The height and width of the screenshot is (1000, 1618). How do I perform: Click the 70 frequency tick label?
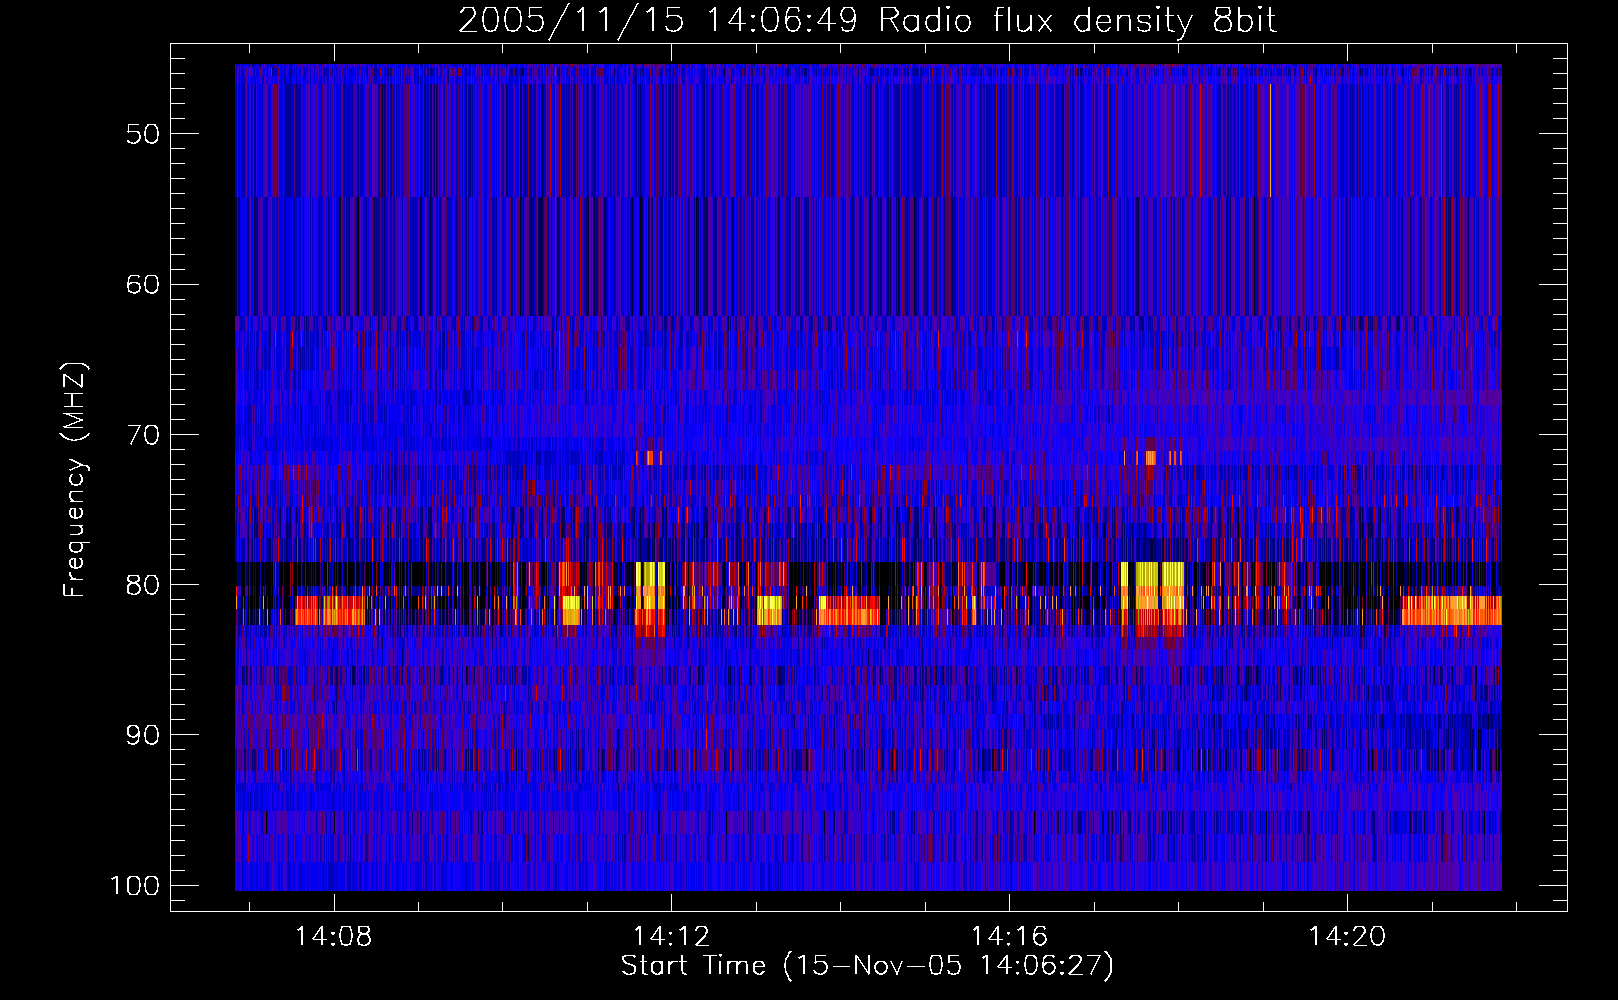pyautogui.click(x=143, y=435)
